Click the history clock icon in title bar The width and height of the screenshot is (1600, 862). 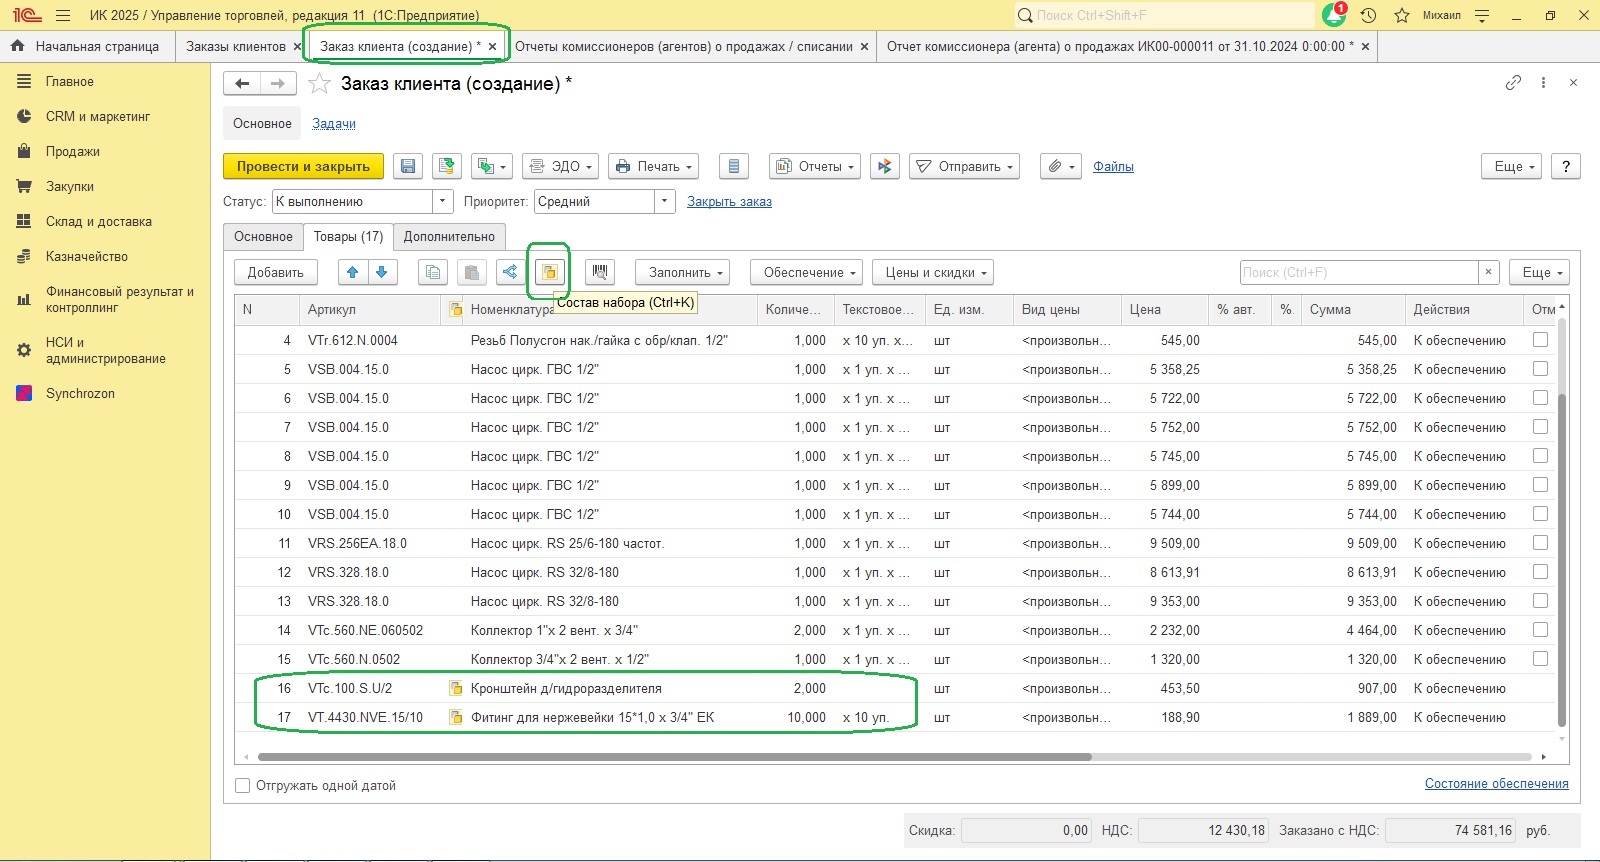point(1368,16)
